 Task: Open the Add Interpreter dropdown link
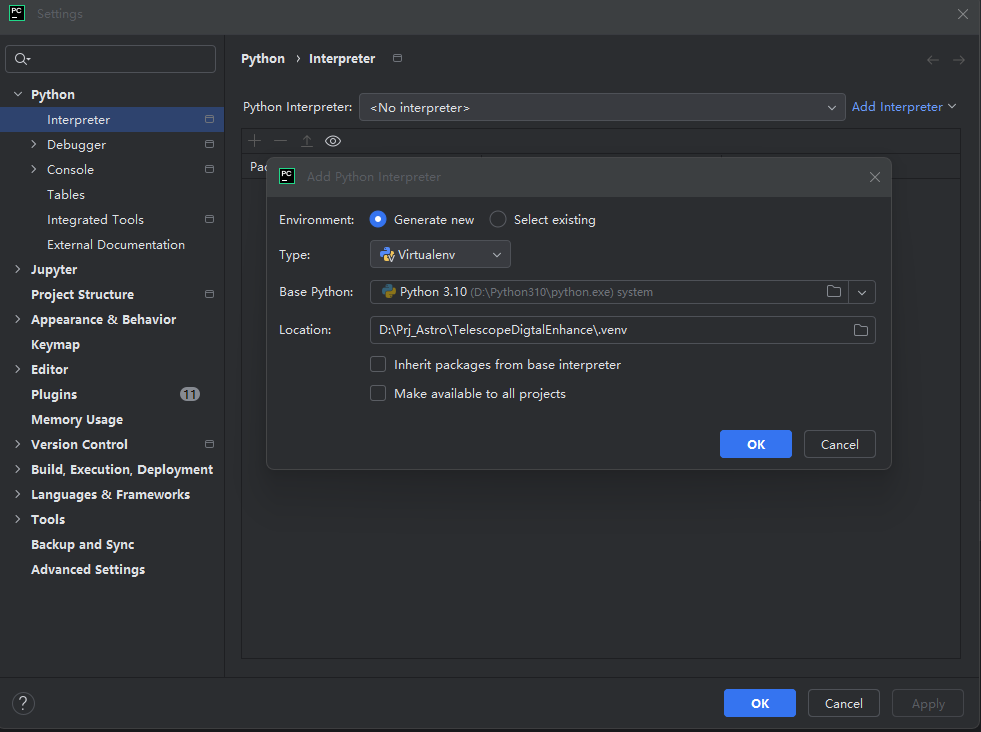click(904, 107)
